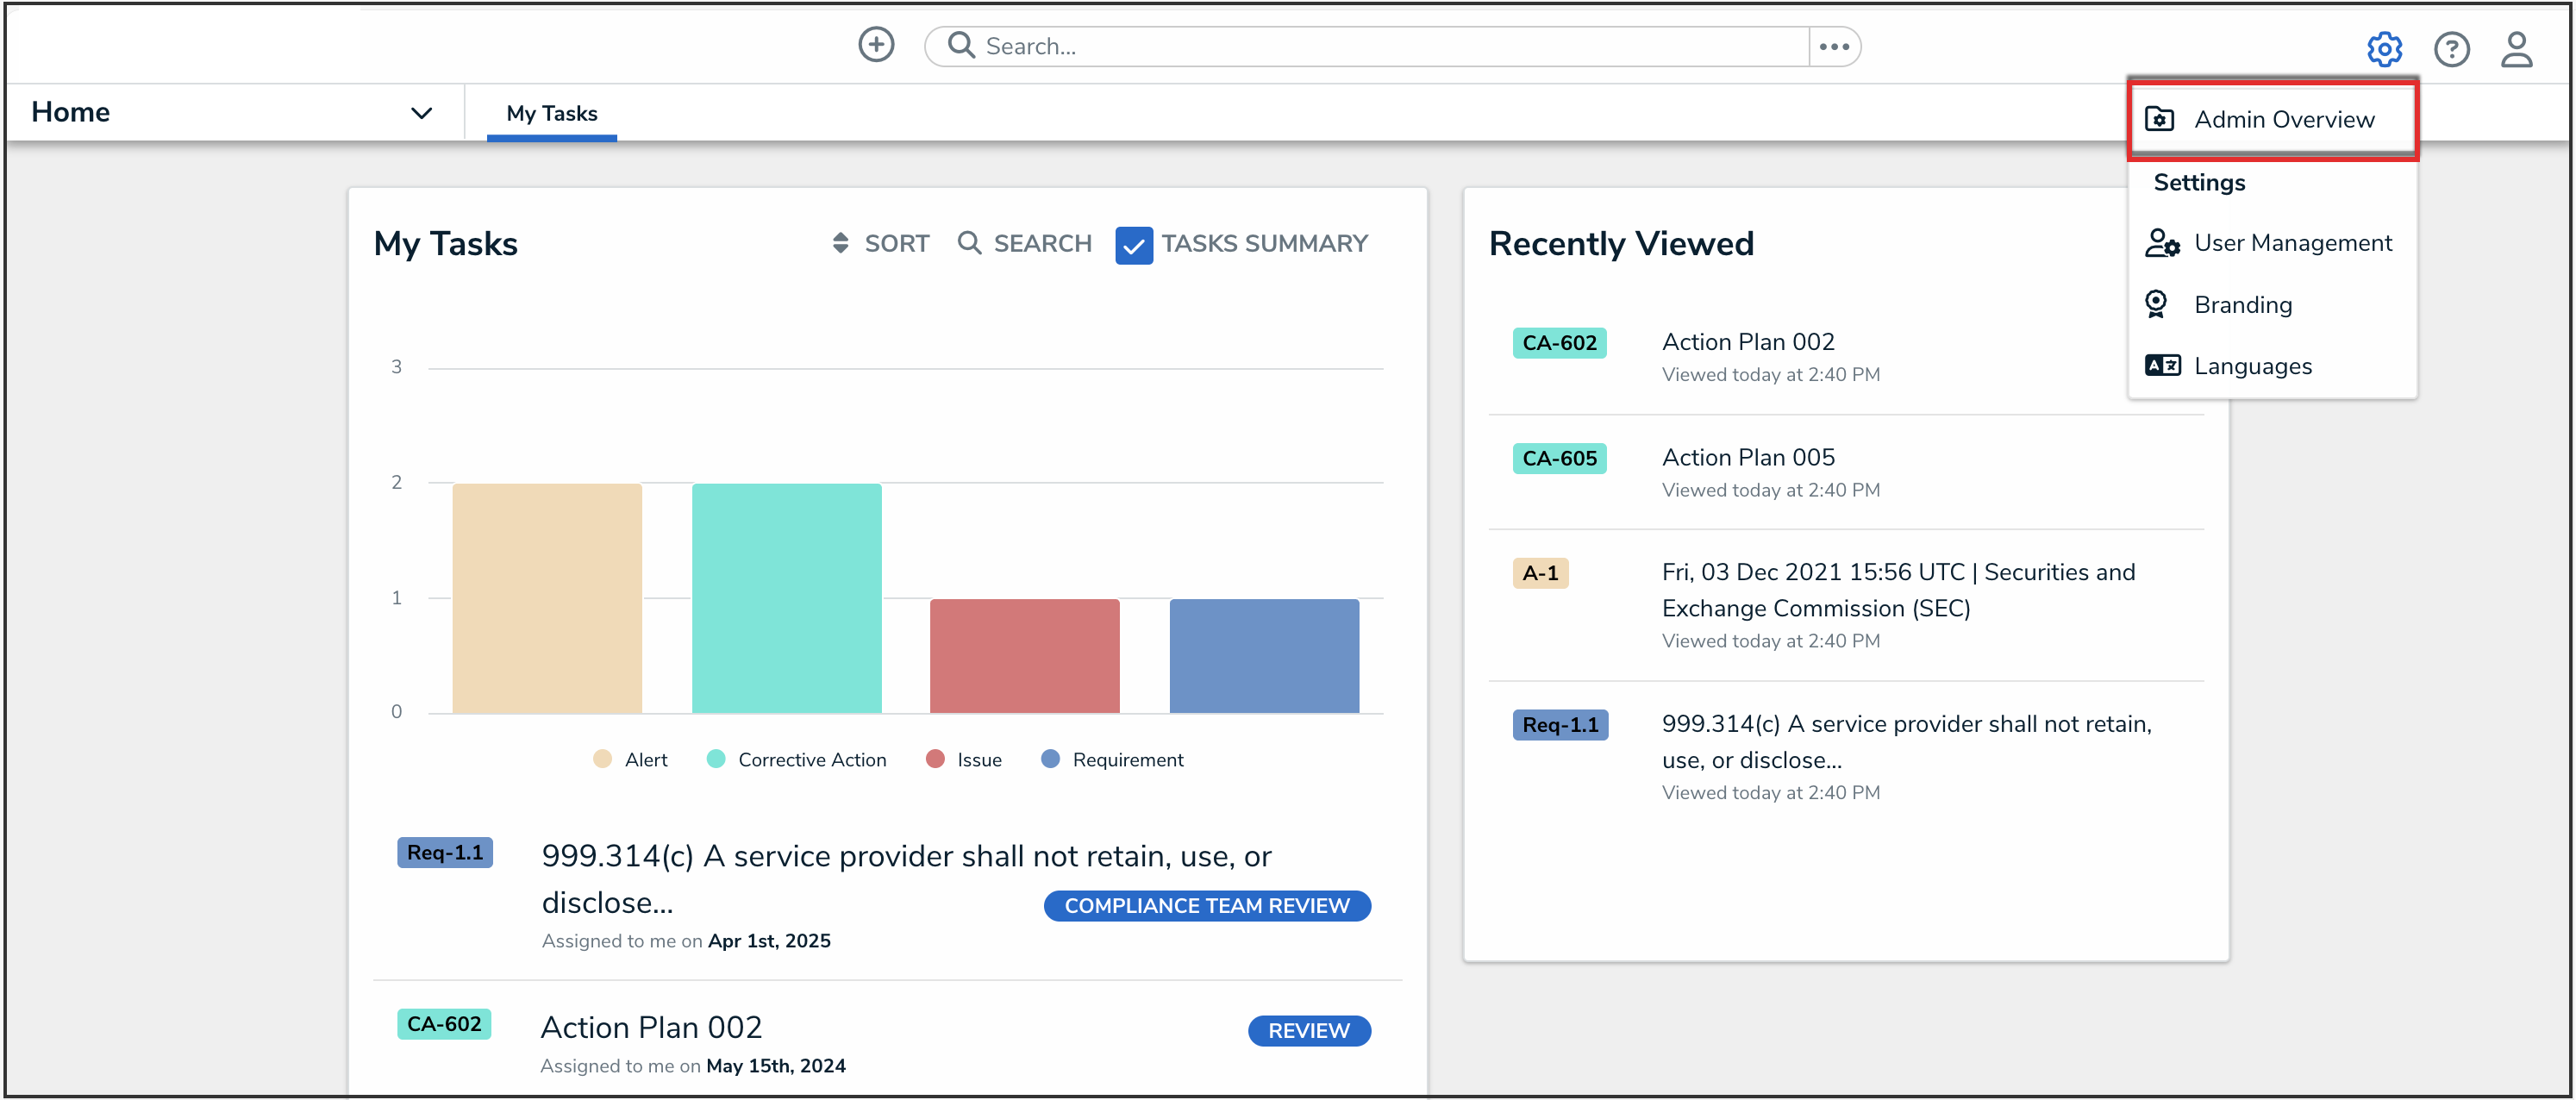Screen dimensions: 2576x1100
Task: Open Action Plan 005 in Recently Viewed
Action: point(1748,457)
